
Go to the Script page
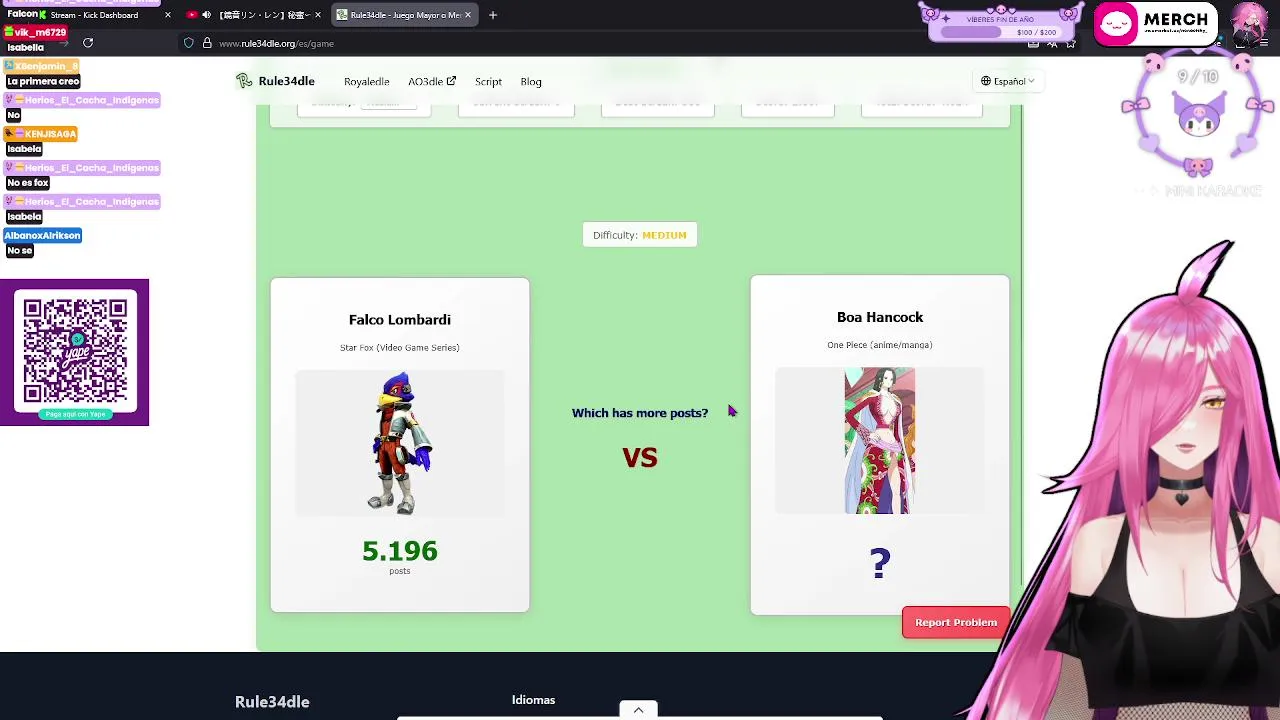(x=488, y=81)
